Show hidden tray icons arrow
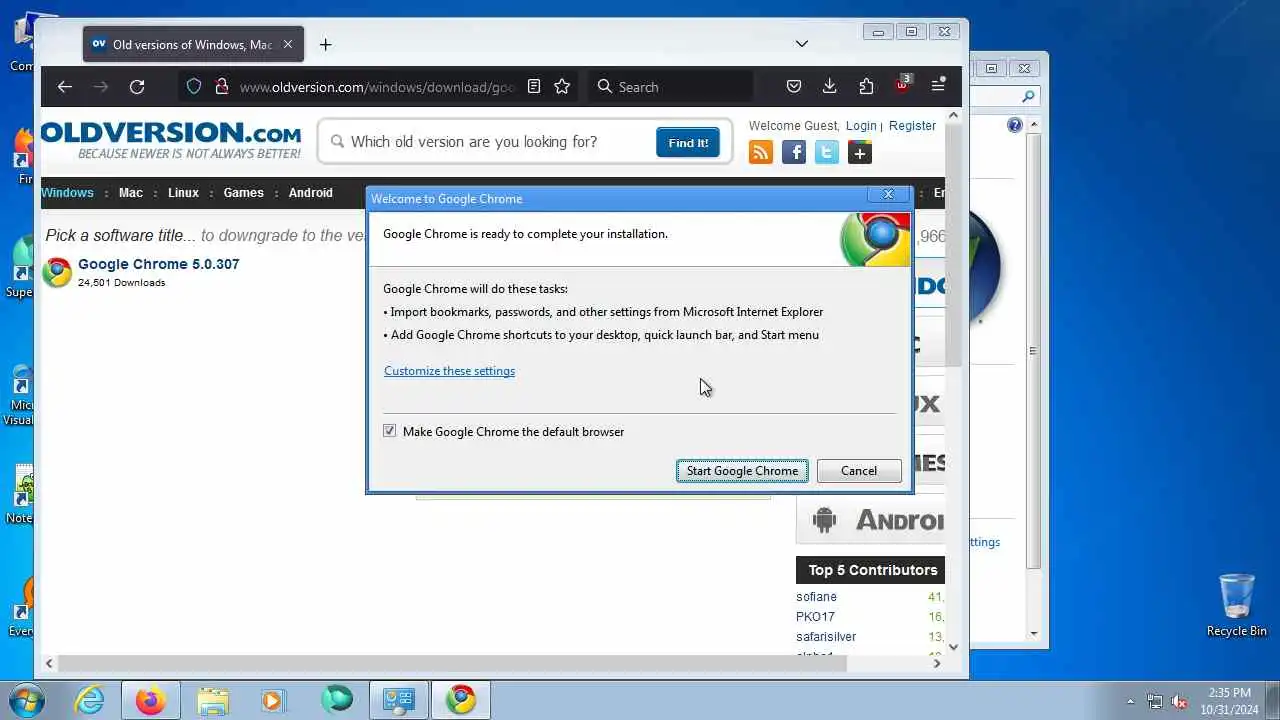The height and width of the screenshot is (720, 1280). coord(1130,701)
